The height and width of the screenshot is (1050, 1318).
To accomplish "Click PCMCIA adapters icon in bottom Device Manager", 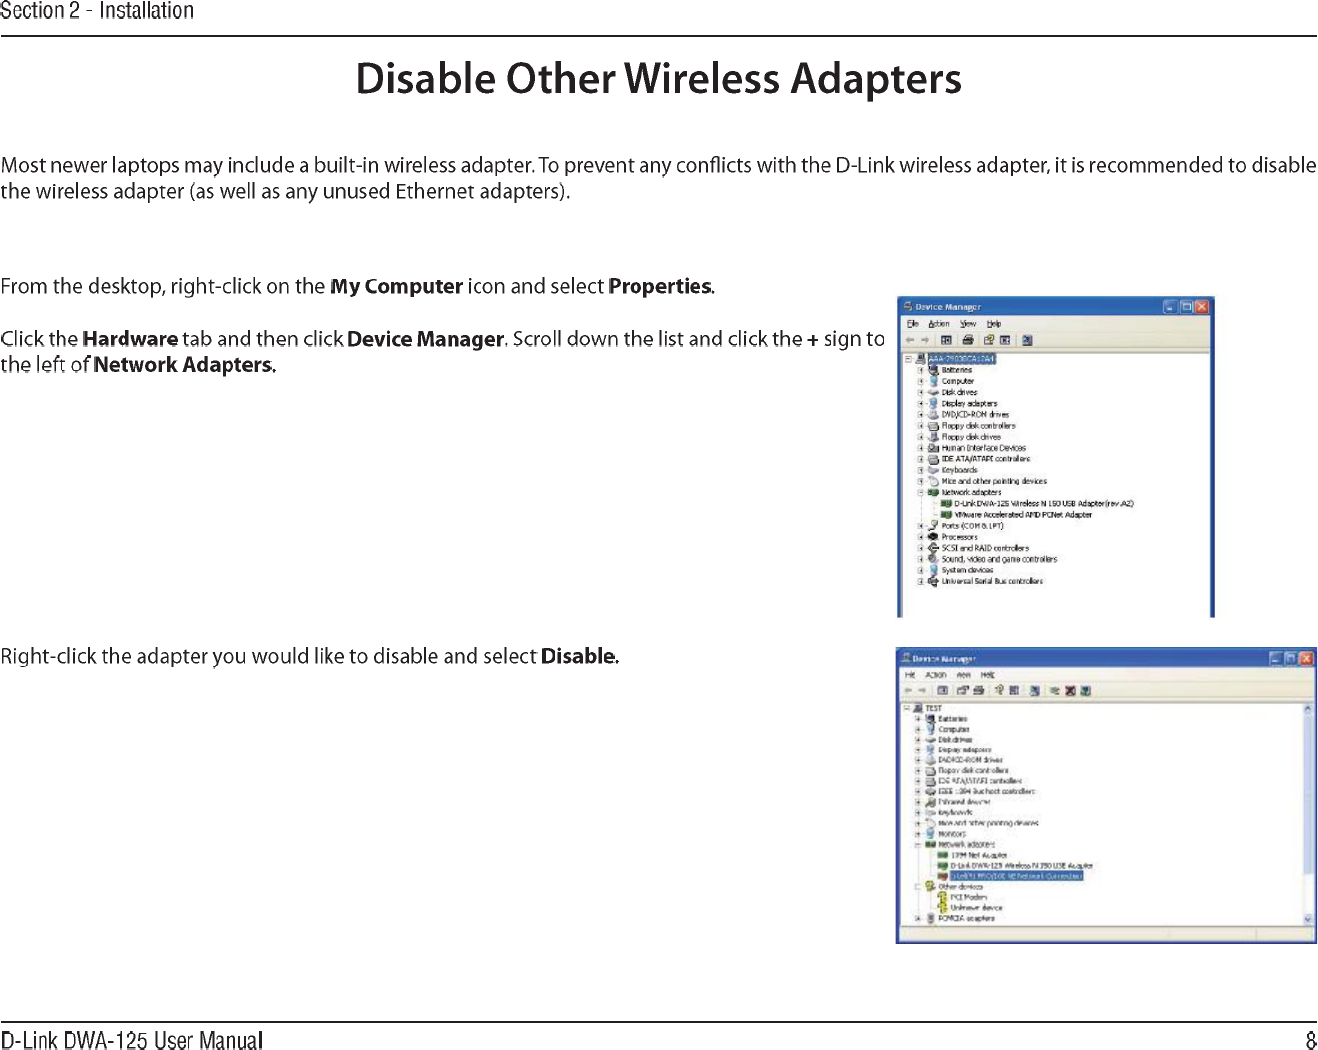I will tap(930, 918).
